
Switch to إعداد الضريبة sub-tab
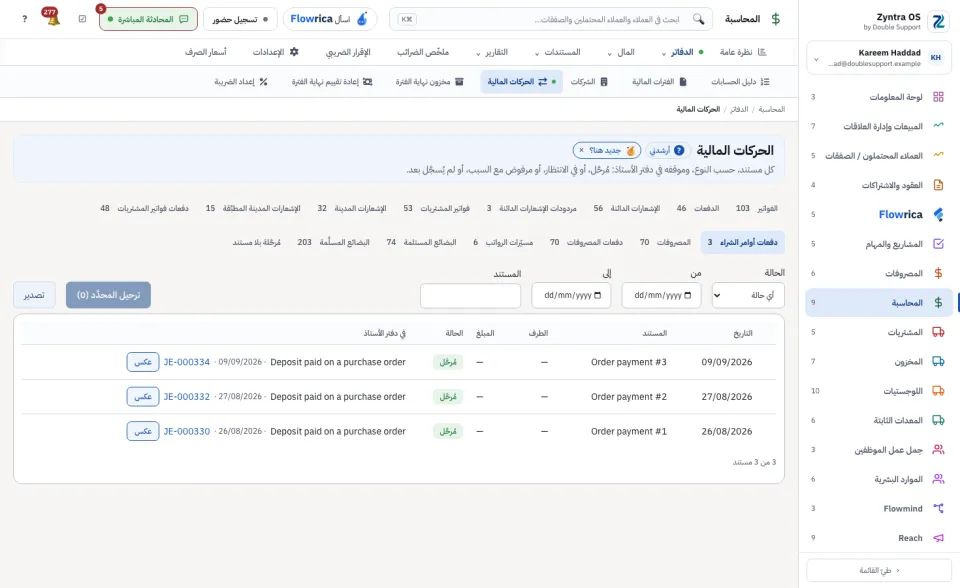[x=241, y=81]
